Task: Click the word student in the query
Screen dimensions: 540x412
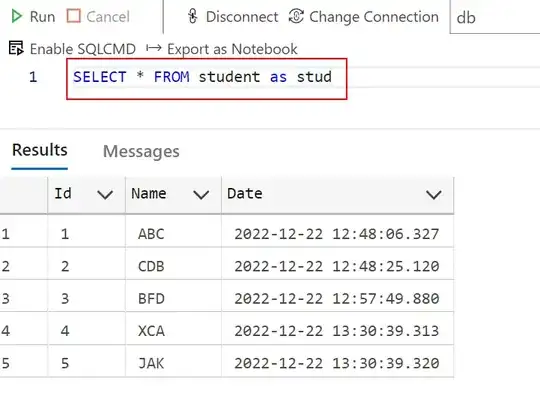Action: [229, 76]
